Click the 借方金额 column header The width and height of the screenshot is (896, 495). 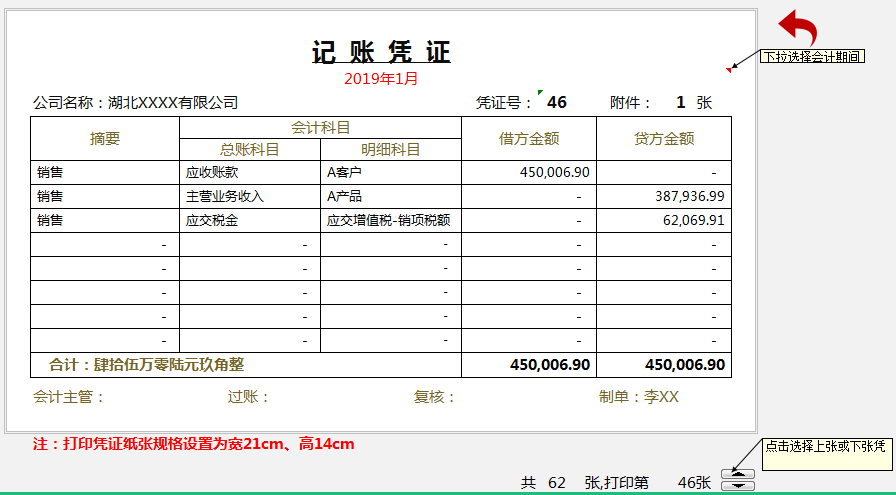(x=529, y=138)
